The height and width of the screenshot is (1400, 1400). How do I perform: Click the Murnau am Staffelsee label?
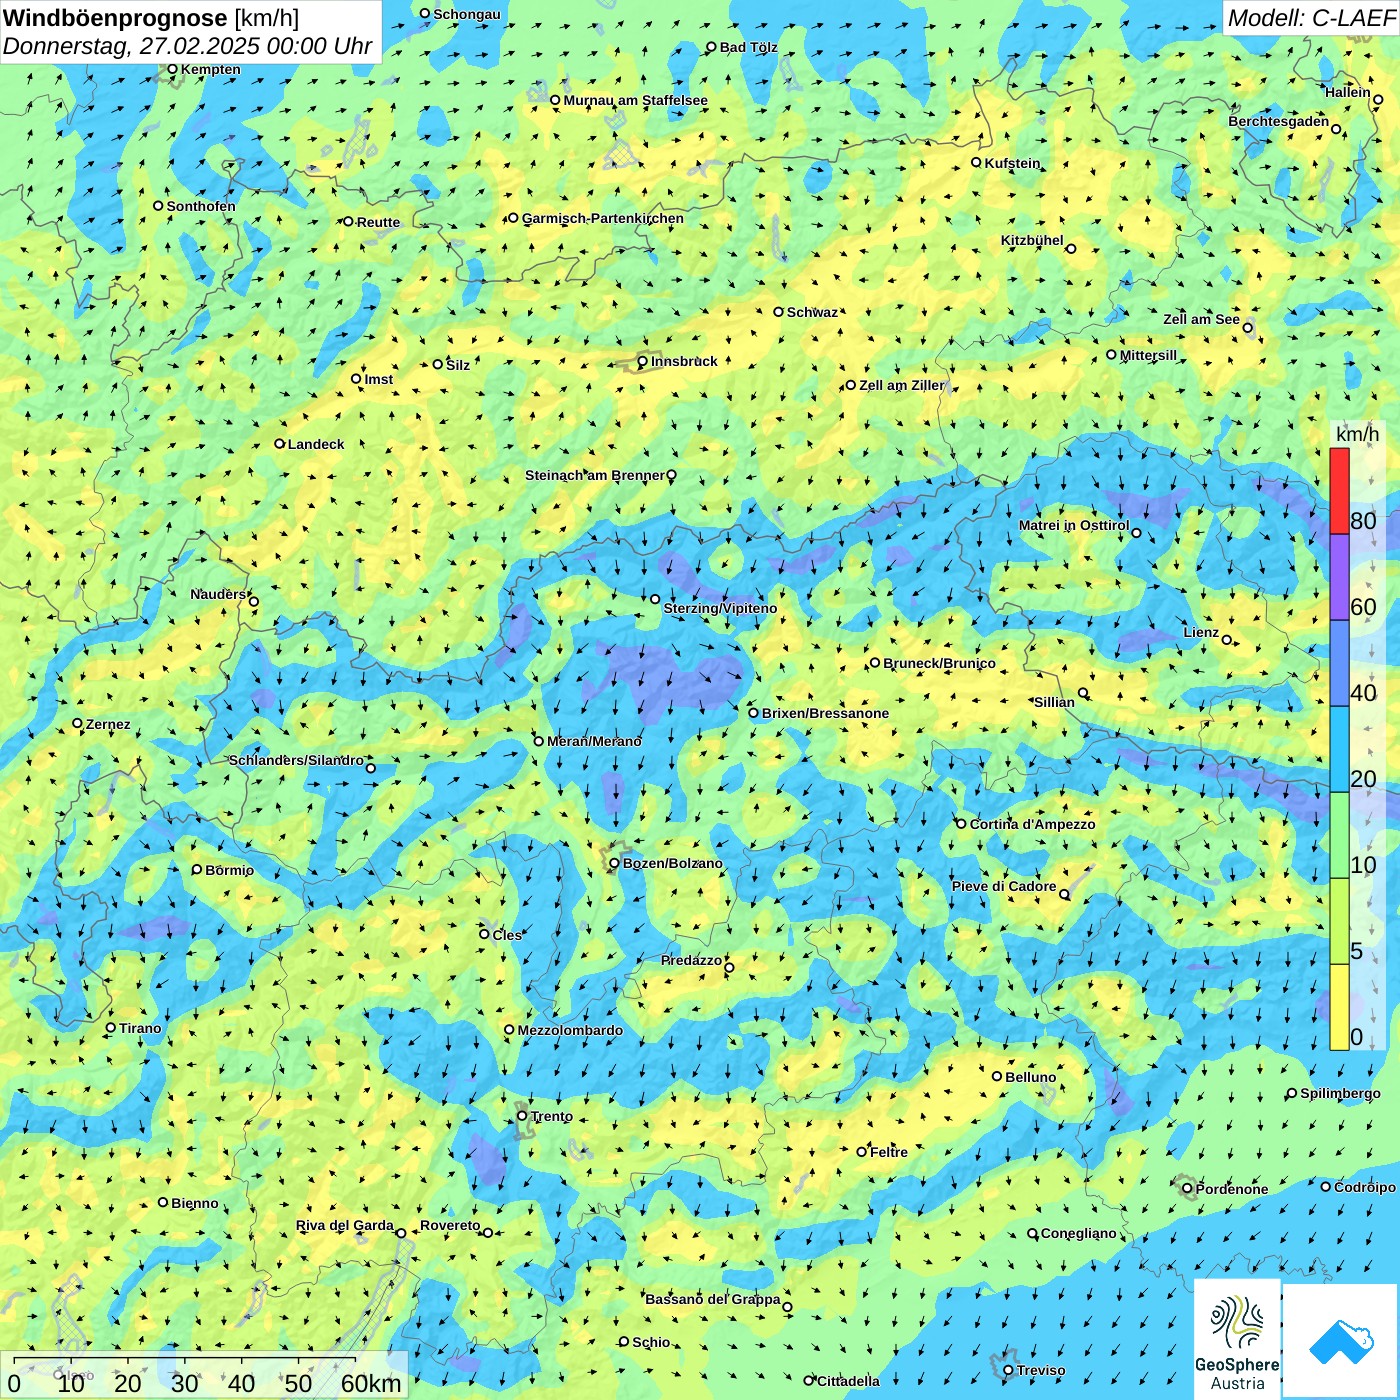pyautogui.click(x=635, y=100)
